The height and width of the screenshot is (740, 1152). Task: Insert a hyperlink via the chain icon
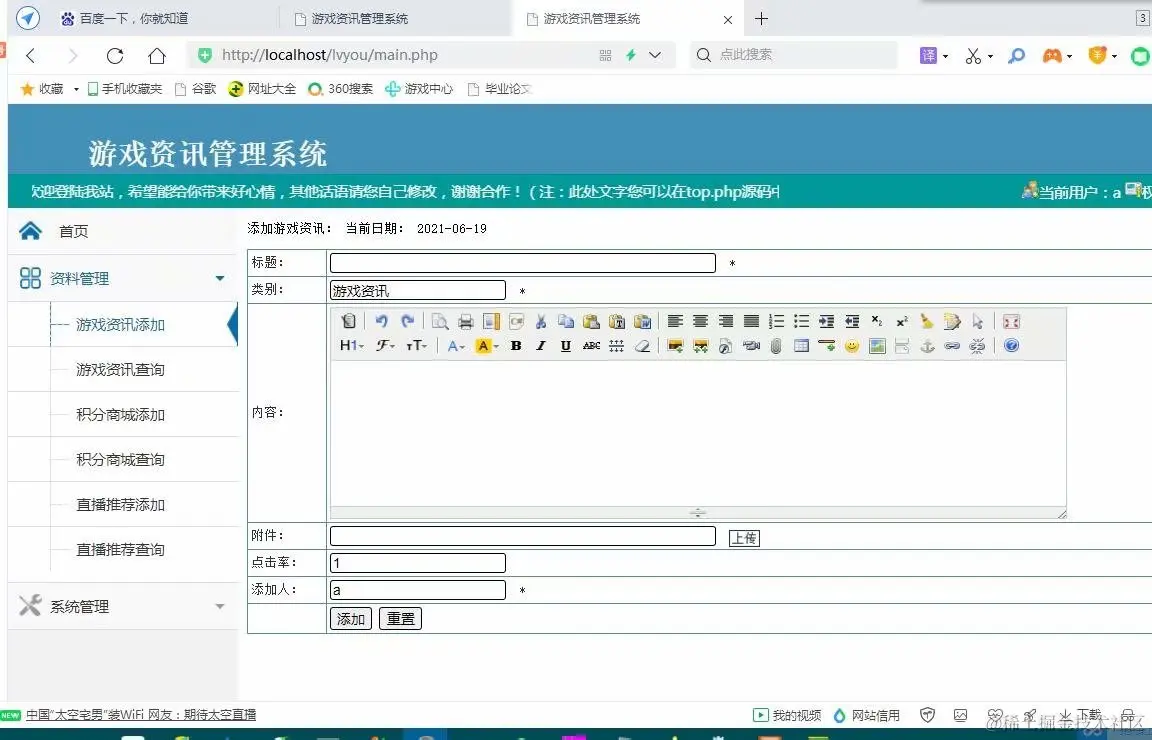click(x=952, y=345)
